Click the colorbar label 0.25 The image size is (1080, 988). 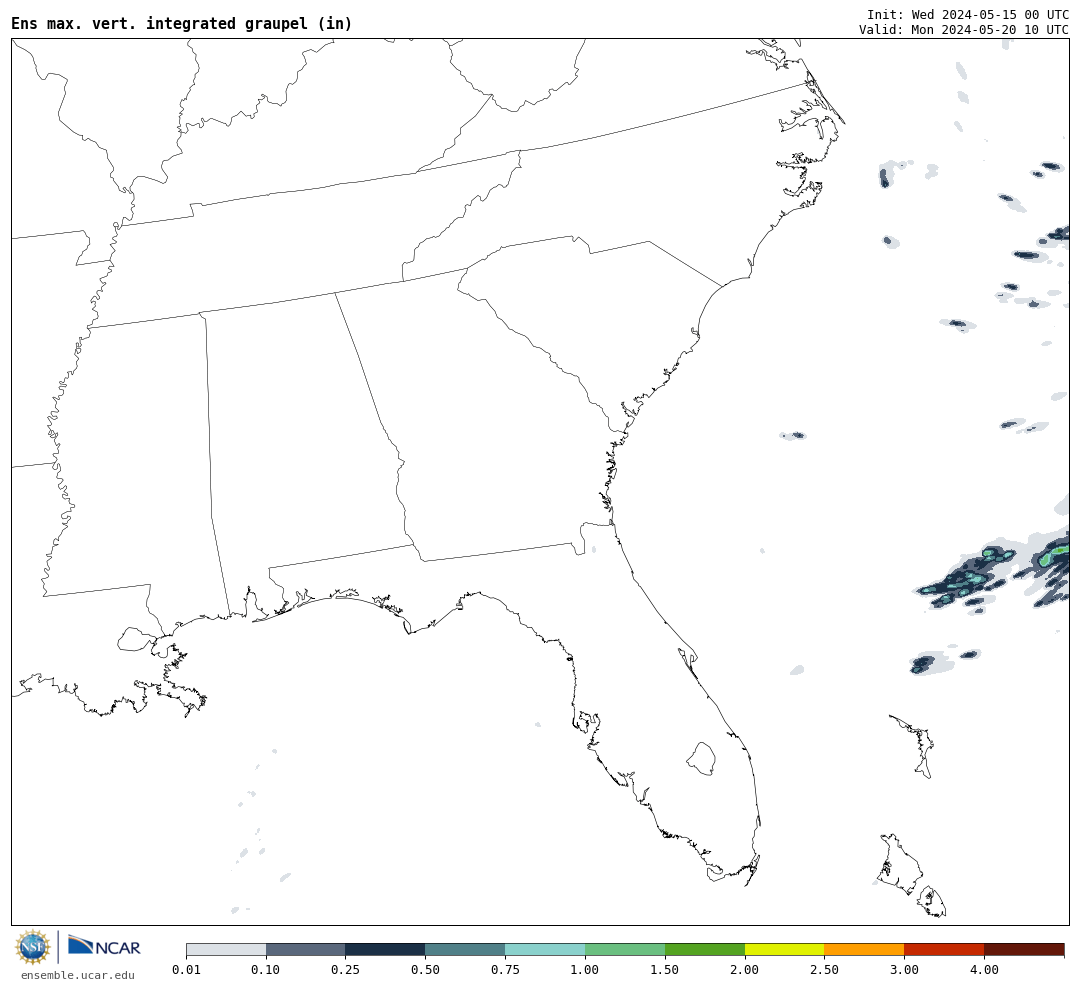pos(346,970)
